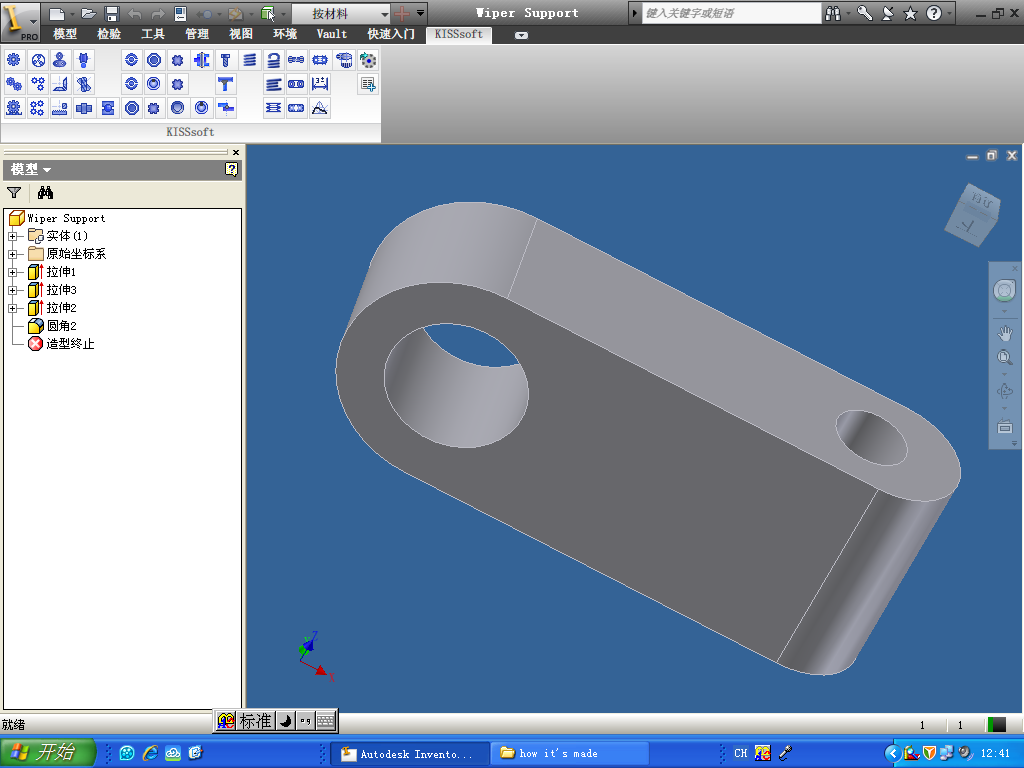1024x768 pixels.
Task: Toggle the IME soft keyboard button
Action: 326,721
